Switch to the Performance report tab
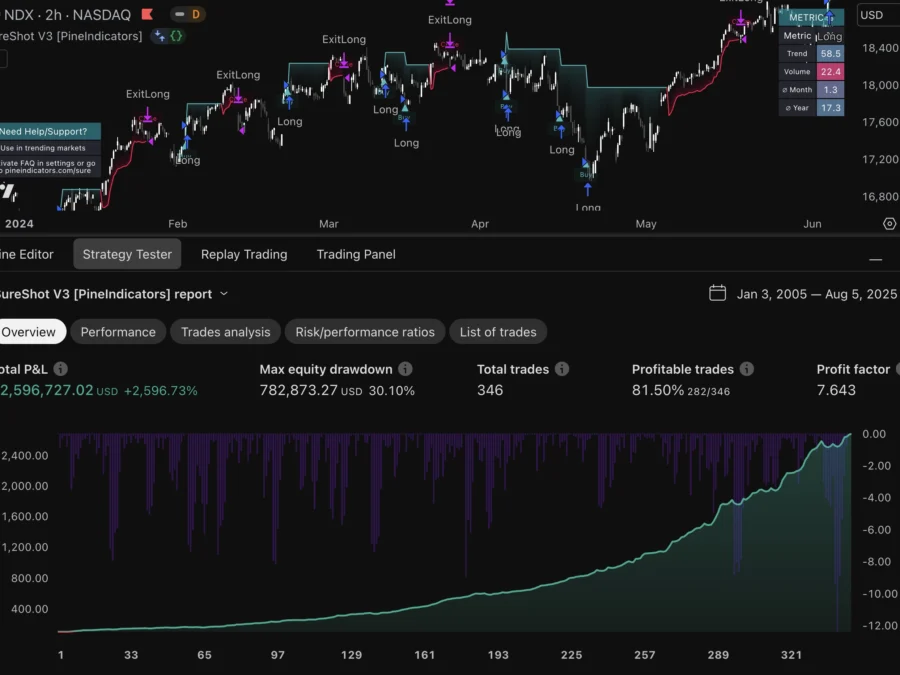900x675 pixels. pyautogui.click(x=118, y=332)
